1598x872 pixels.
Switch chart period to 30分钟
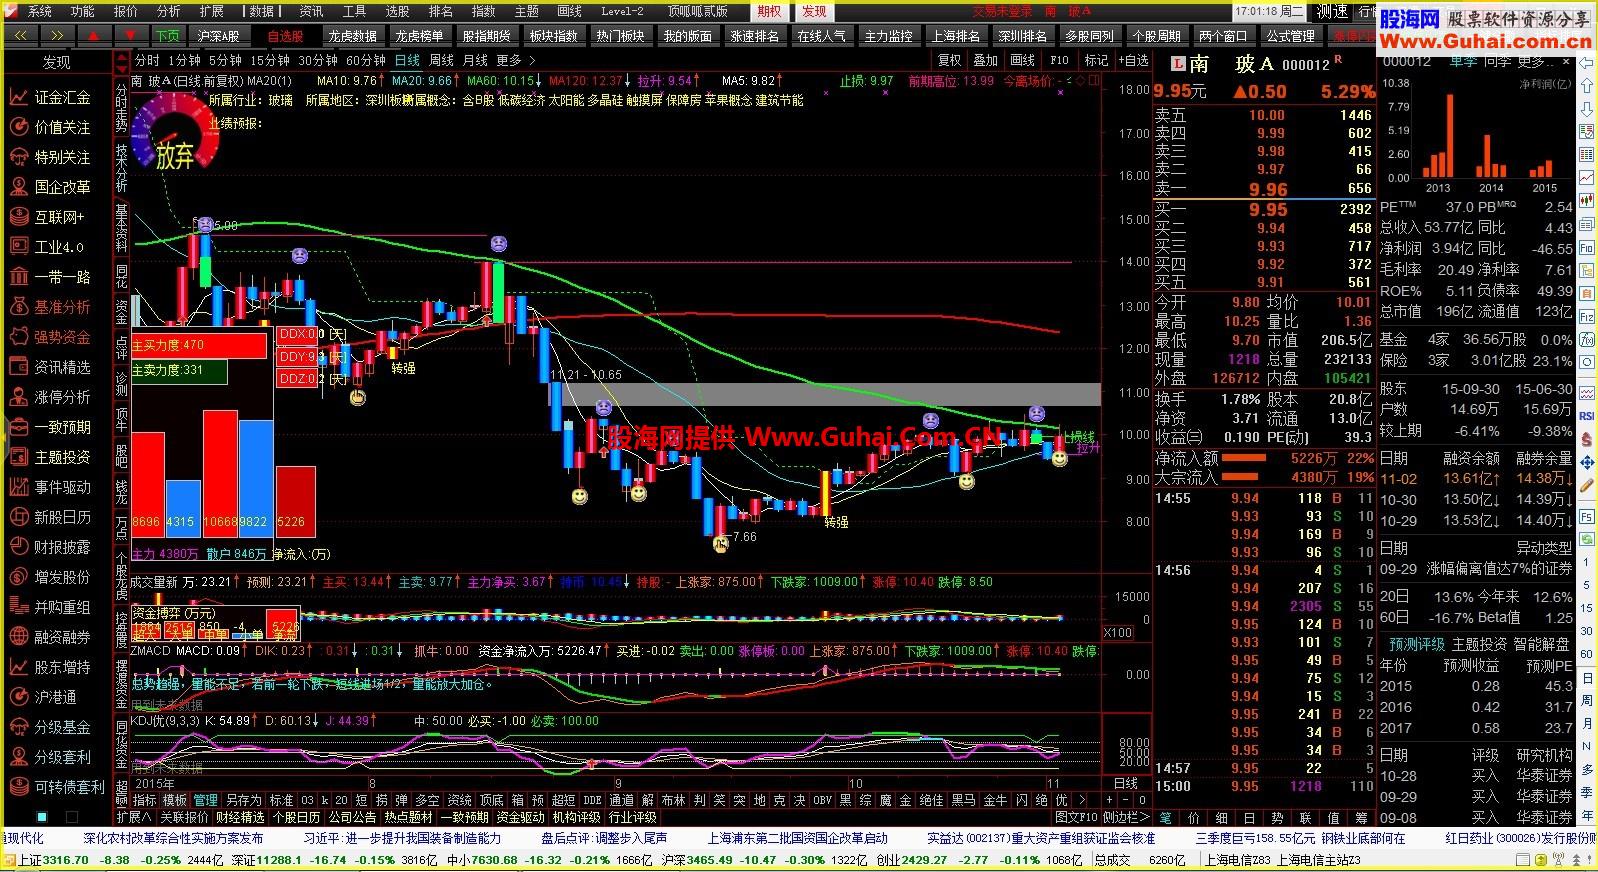click(318, 61)
